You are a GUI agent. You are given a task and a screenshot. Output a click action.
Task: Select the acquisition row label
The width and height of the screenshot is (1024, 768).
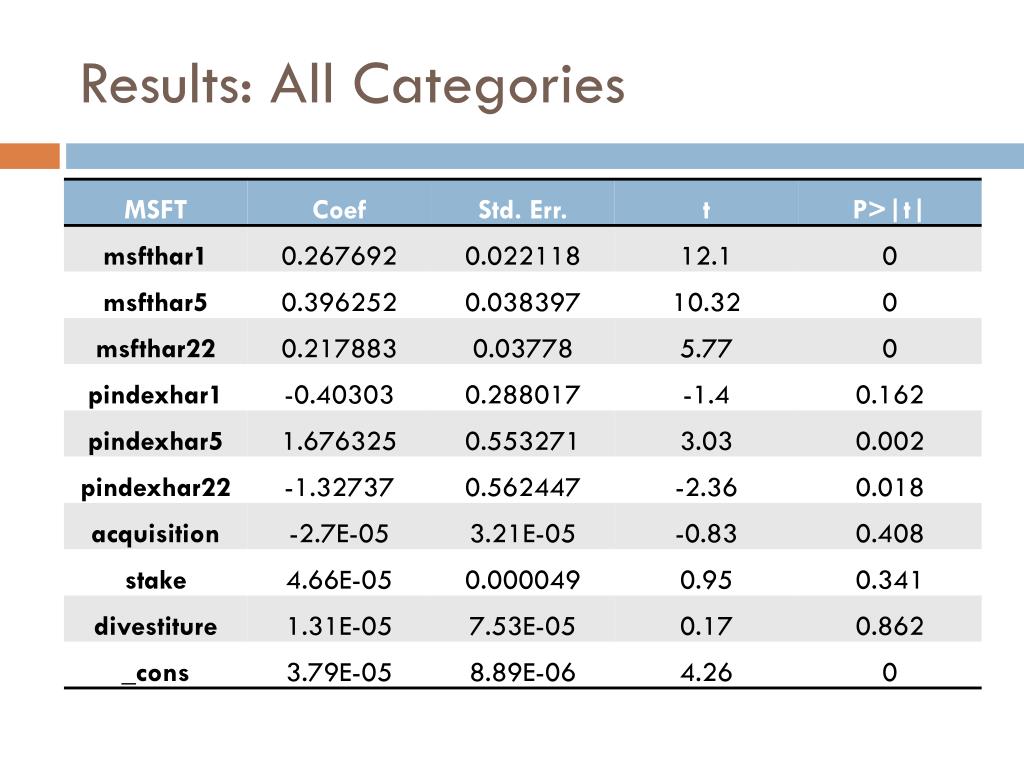155,535
